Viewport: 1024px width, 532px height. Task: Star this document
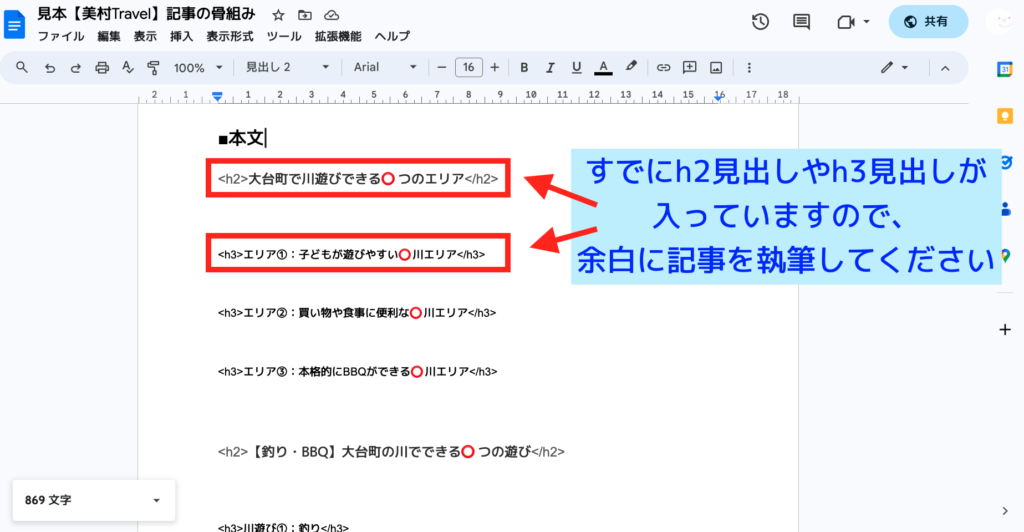click(278, 15)
